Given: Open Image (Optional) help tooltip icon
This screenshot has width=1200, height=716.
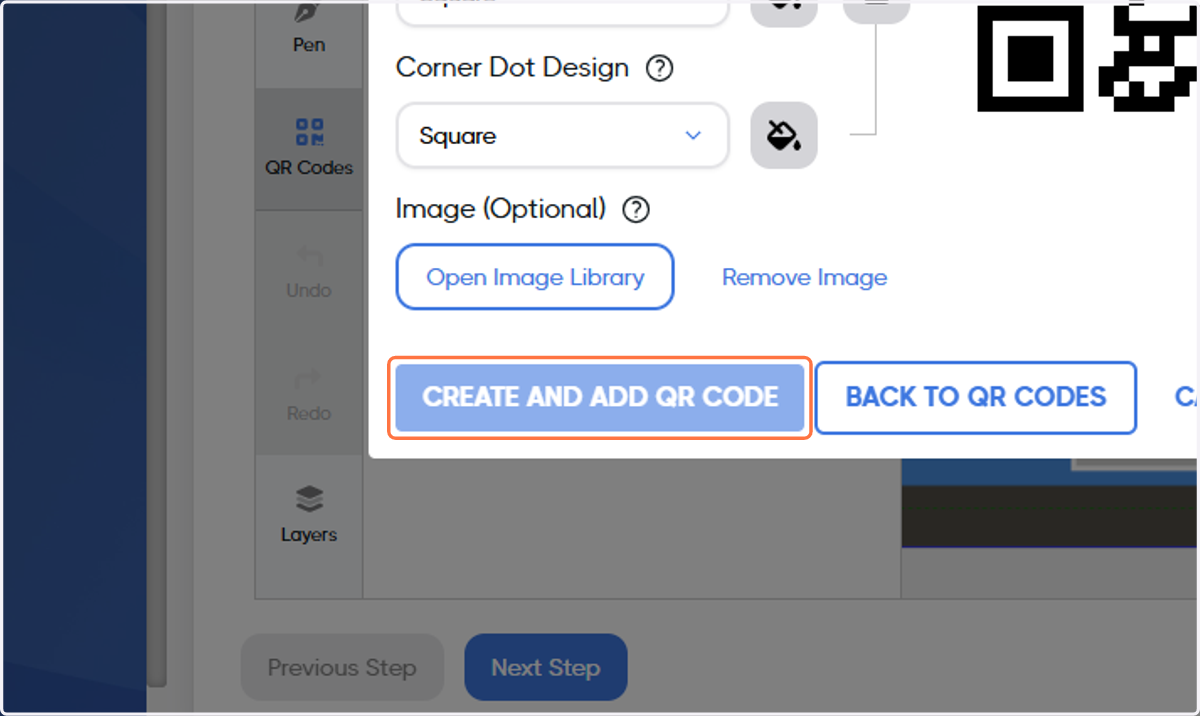Looking at the screenshot, I should (636, 210).
